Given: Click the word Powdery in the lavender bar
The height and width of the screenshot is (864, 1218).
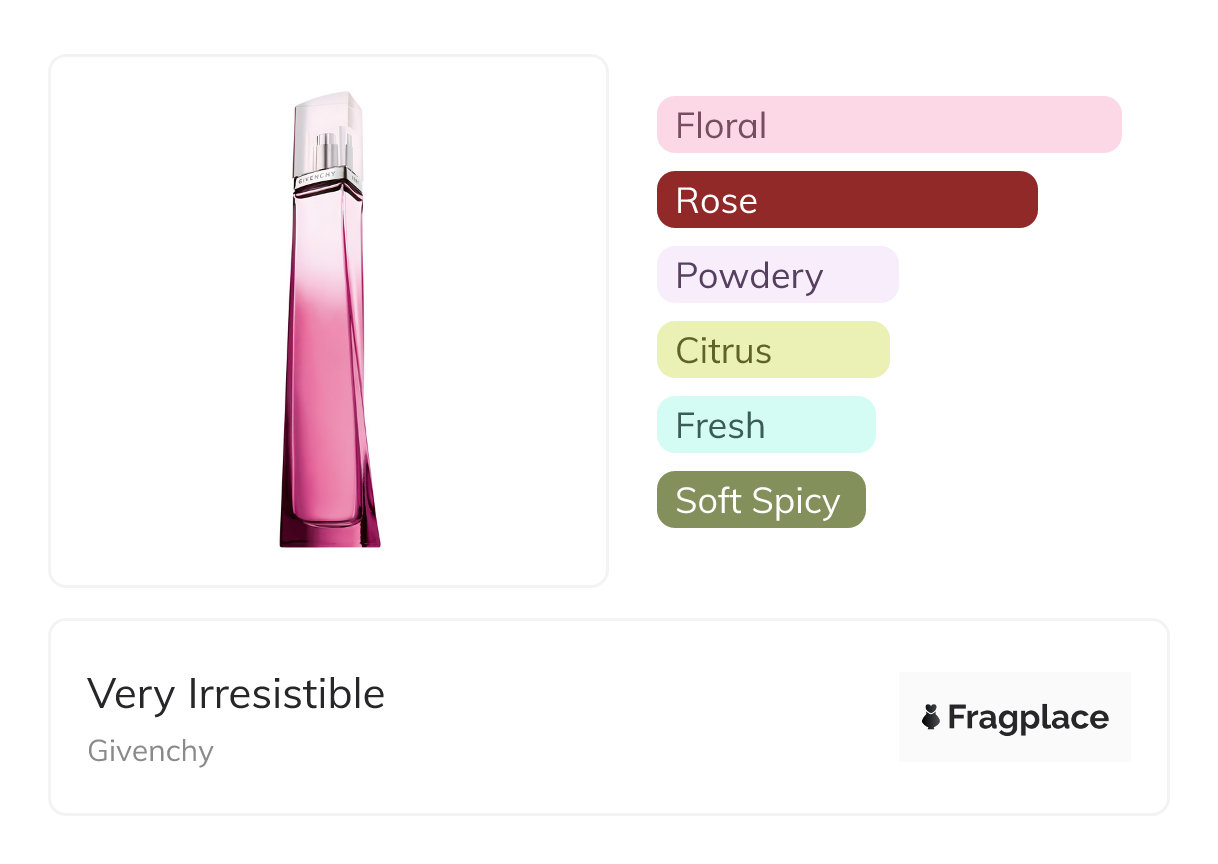Looking at the screenshot, I should tap(749, 275).
